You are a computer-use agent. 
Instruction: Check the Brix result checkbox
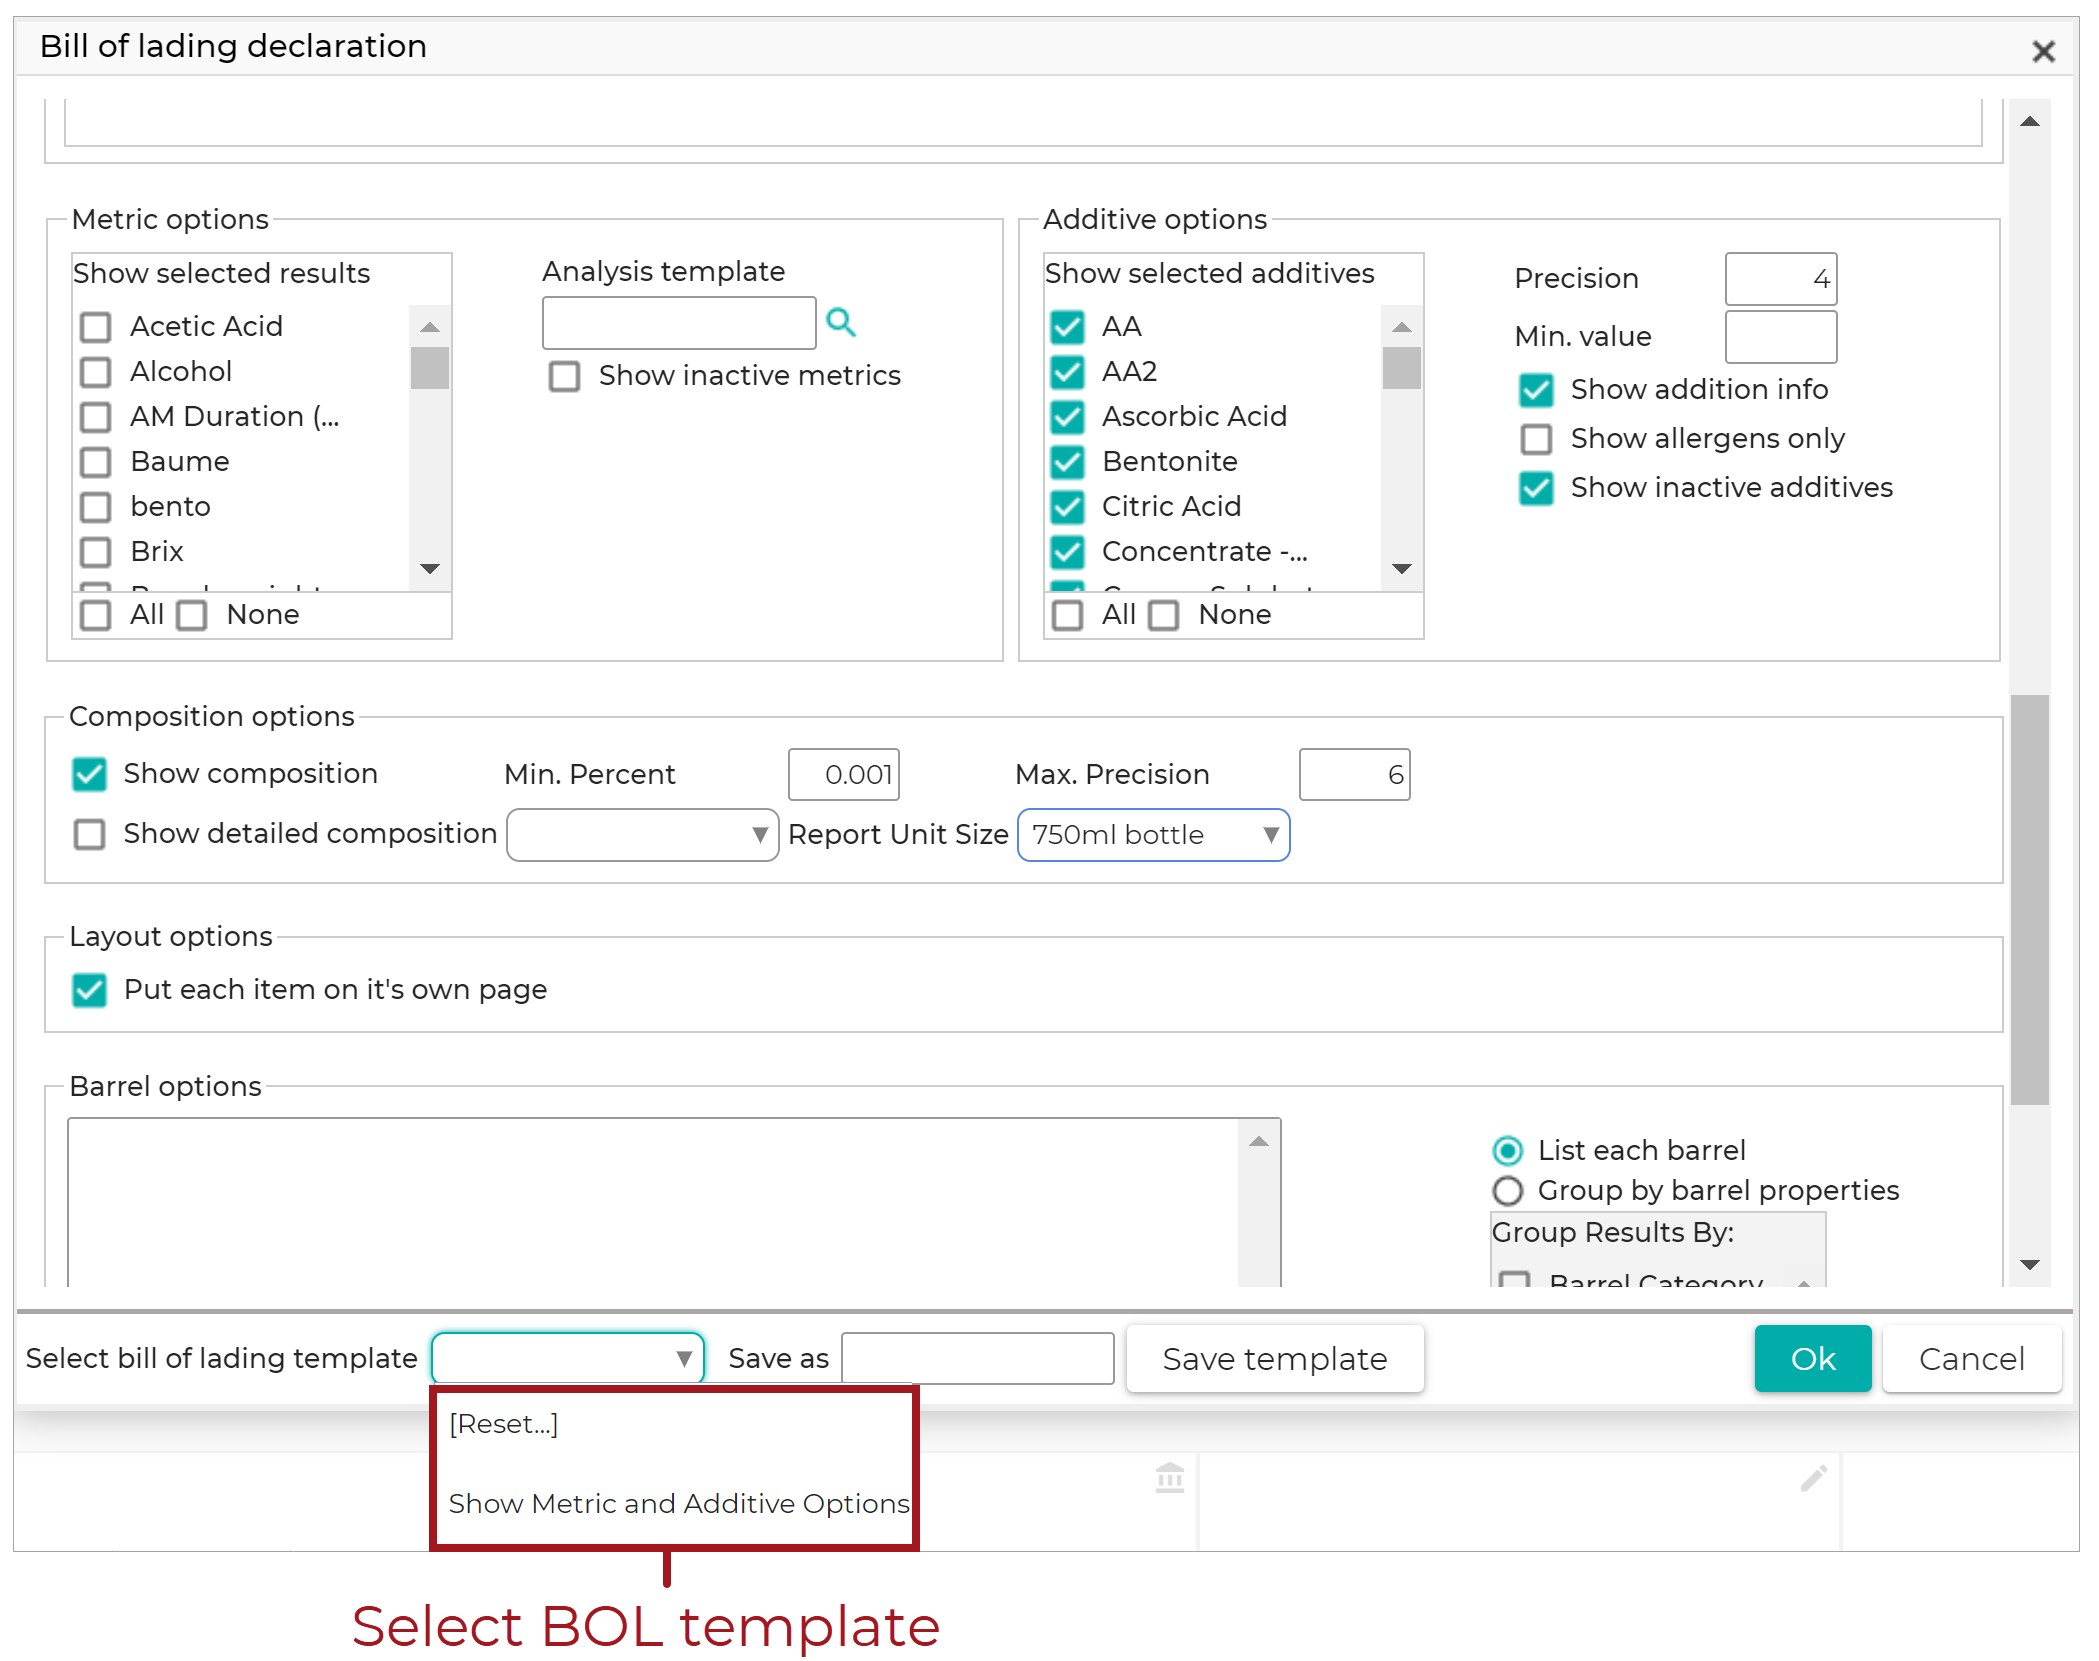point(96,552)
